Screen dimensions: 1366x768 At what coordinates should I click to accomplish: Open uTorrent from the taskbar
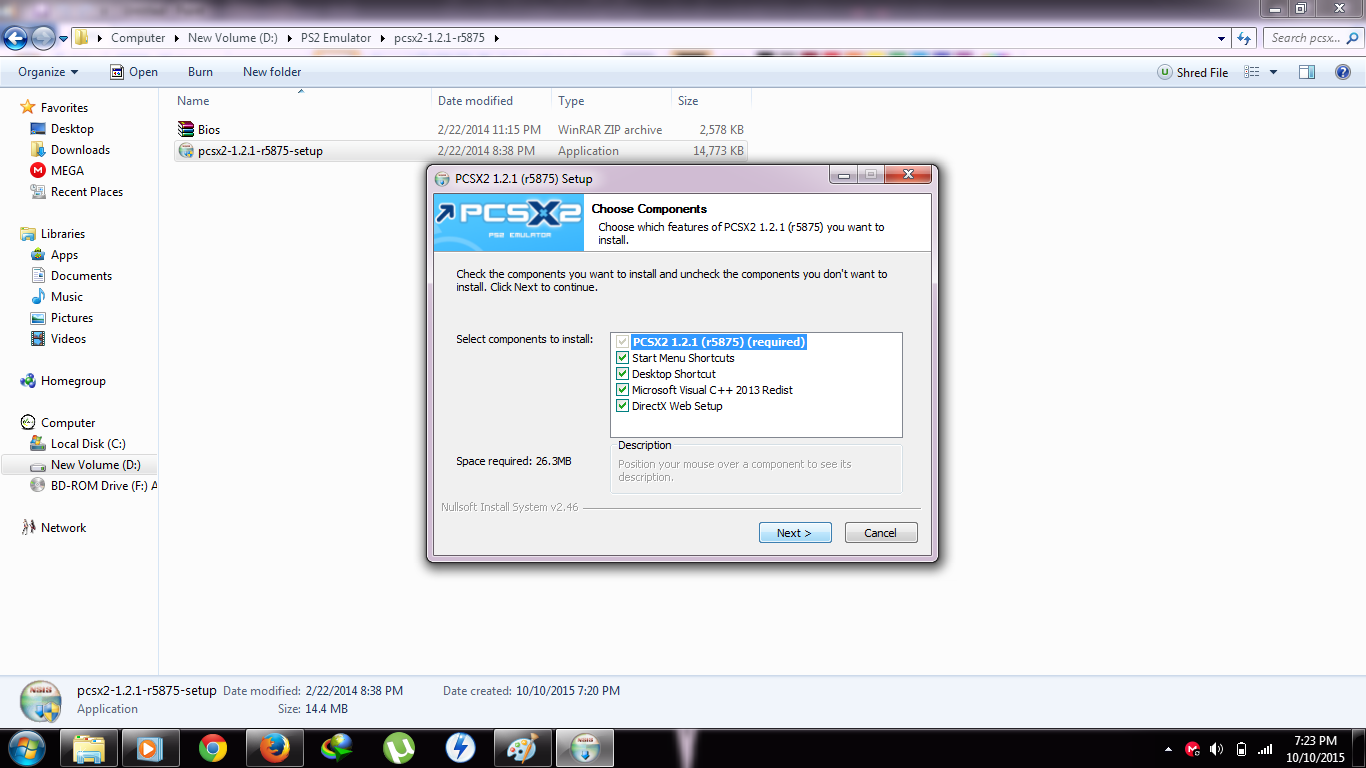(x=399, y=748)
